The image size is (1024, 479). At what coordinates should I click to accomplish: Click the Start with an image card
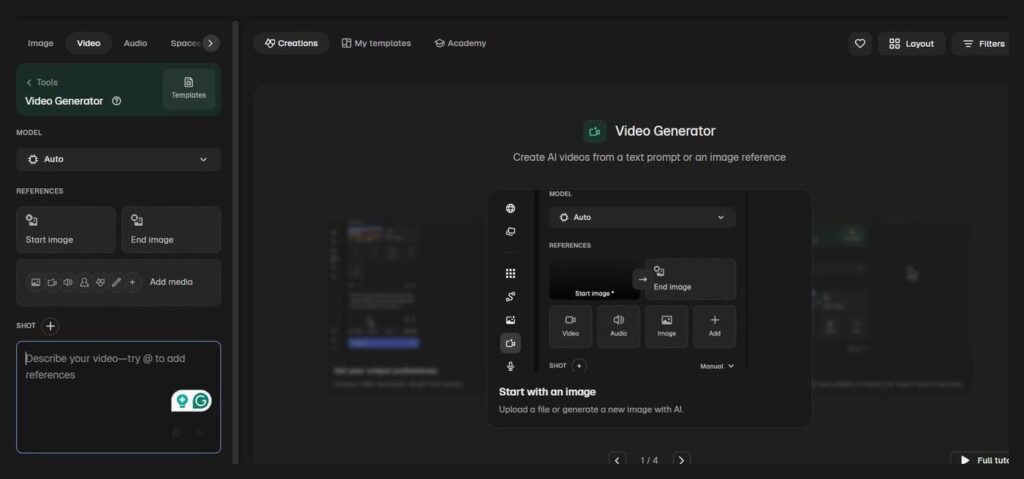650,308
